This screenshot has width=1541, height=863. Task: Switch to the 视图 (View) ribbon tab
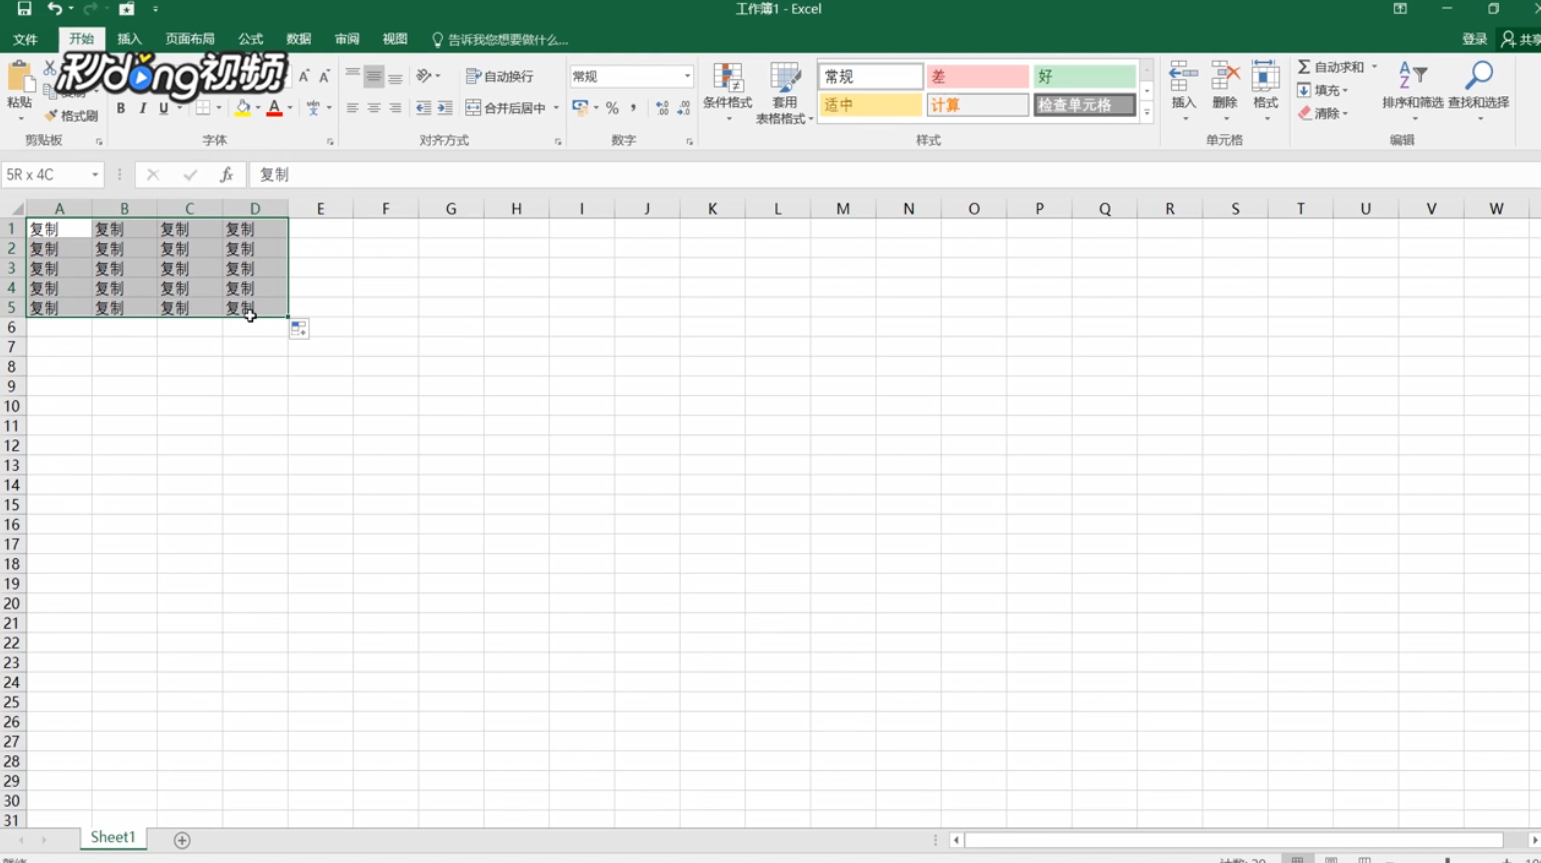coord(395,39)
